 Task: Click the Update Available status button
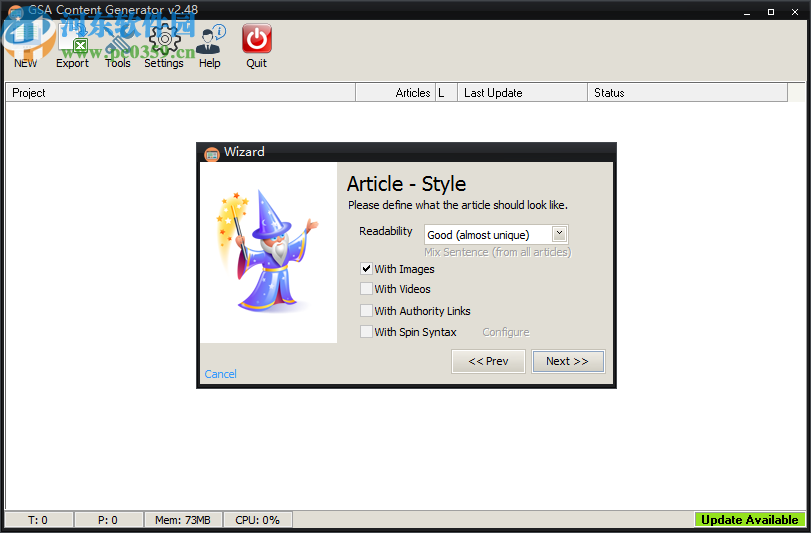(749, 520)
